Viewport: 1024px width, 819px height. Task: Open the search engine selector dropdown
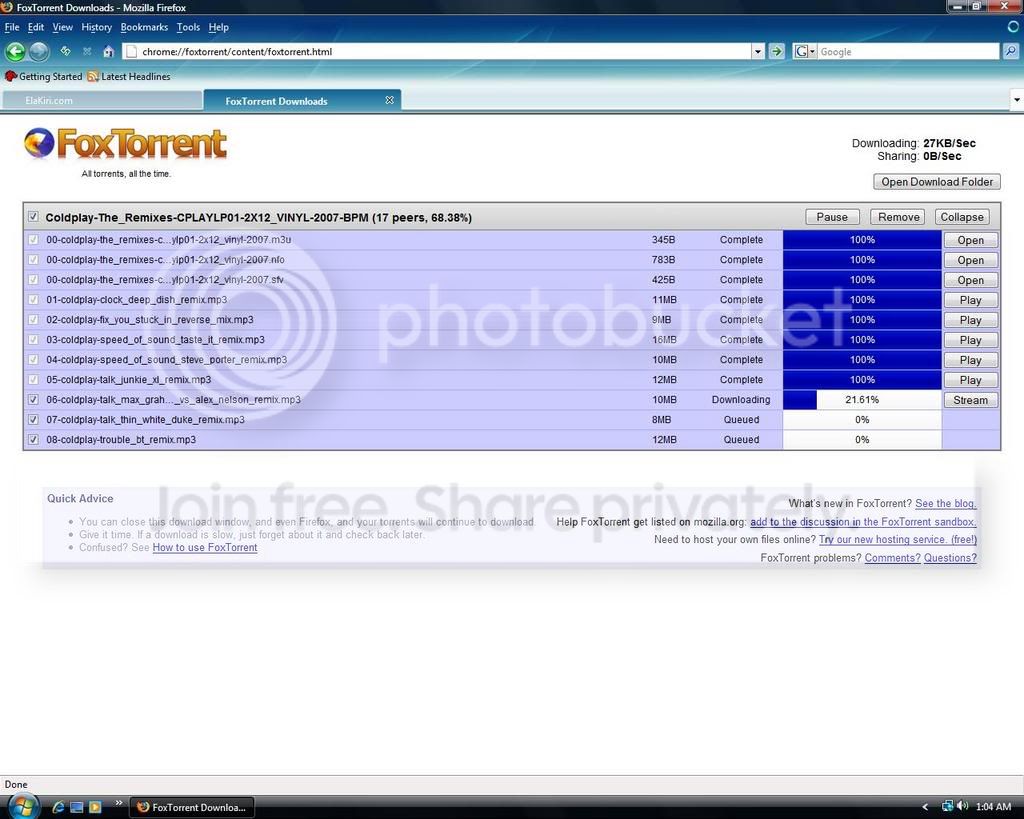(x=805, y=51)
